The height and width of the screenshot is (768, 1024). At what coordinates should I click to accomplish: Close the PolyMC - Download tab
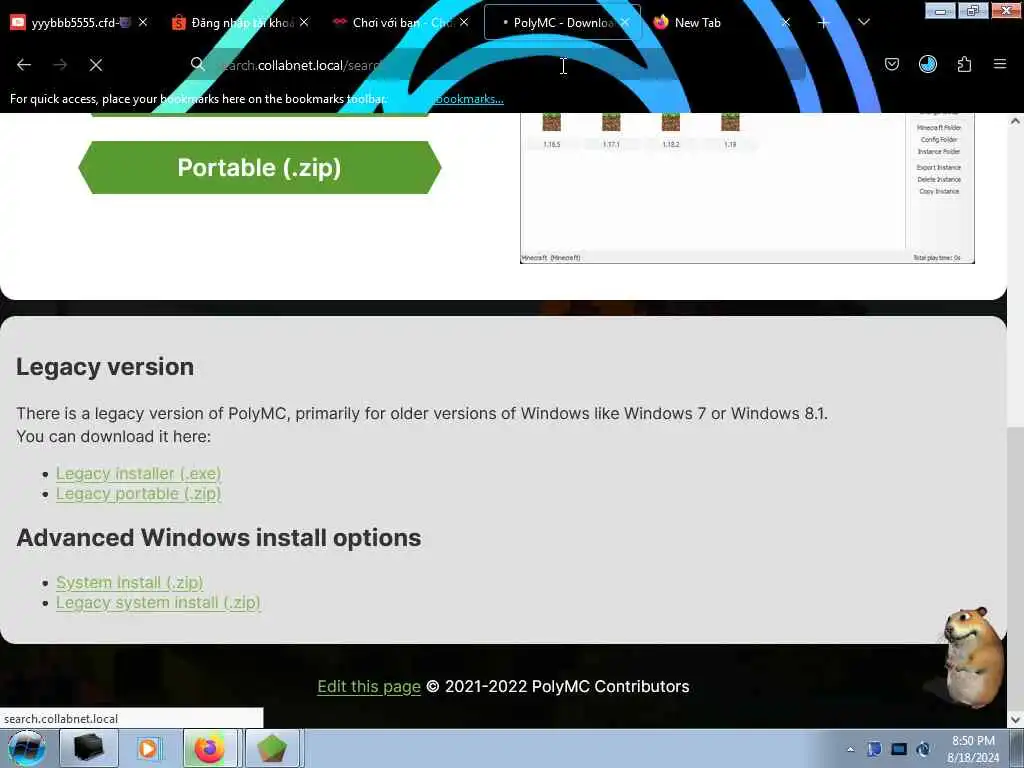[625, 22]
